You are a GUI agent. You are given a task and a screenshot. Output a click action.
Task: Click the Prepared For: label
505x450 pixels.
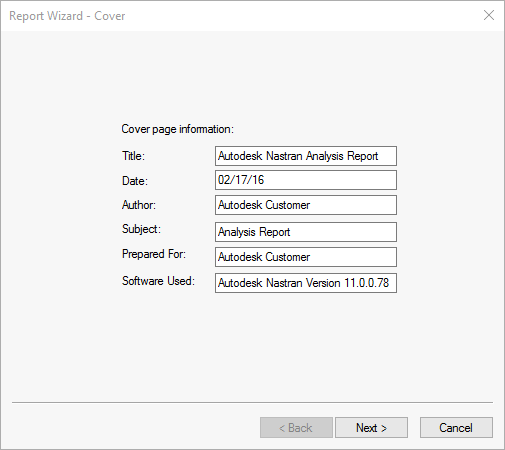154,254
